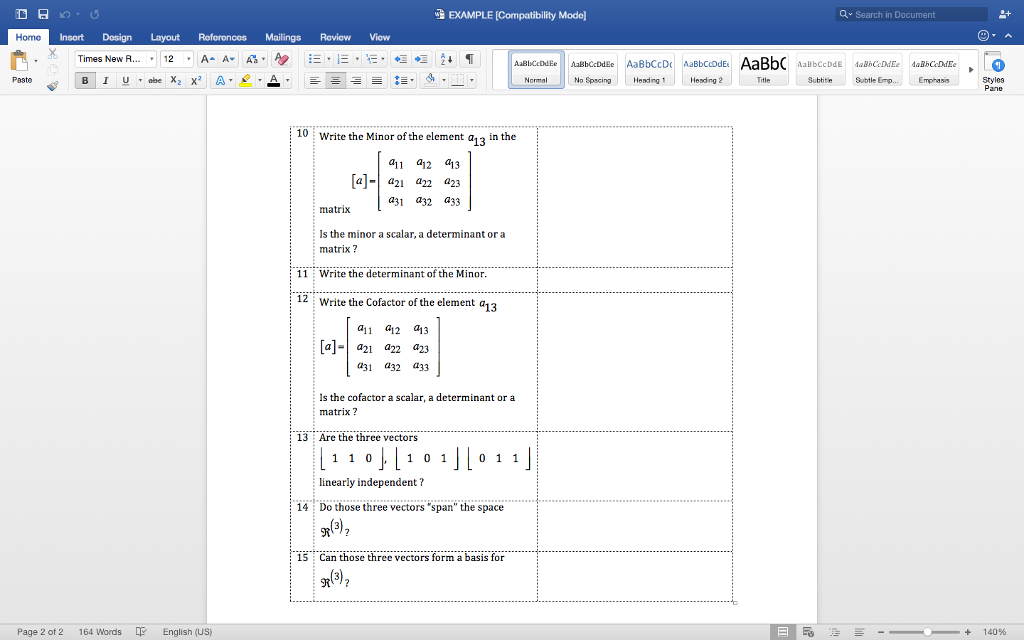The height and width of the screenshot is (640, 1024).
Task: Click the Format Painter brush icon
Action: pos(53,86)
